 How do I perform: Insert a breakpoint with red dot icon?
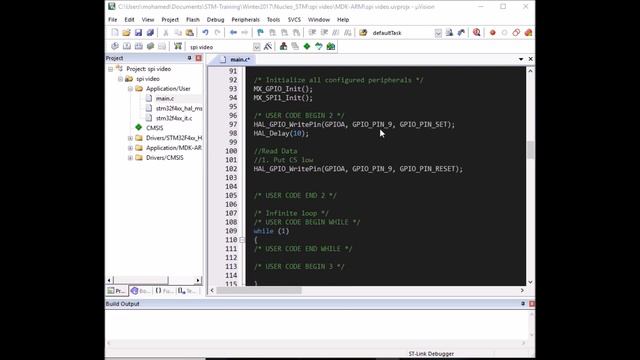point(493,33)
